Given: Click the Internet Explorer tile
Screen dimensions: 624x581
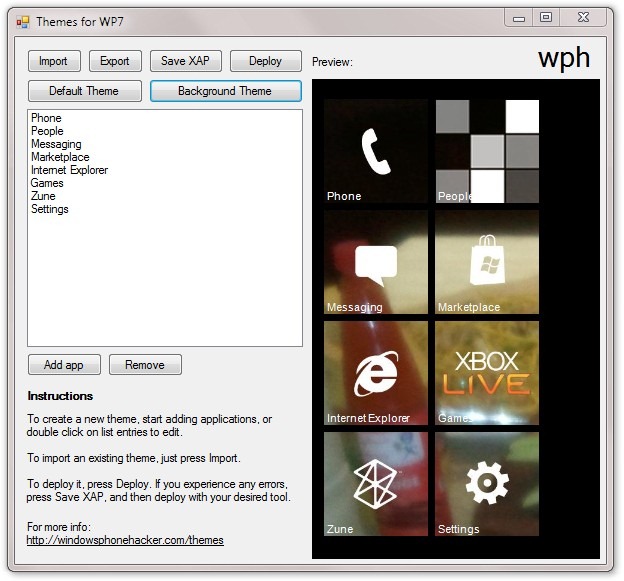Looking at the screenshot, I should [376, 373].
